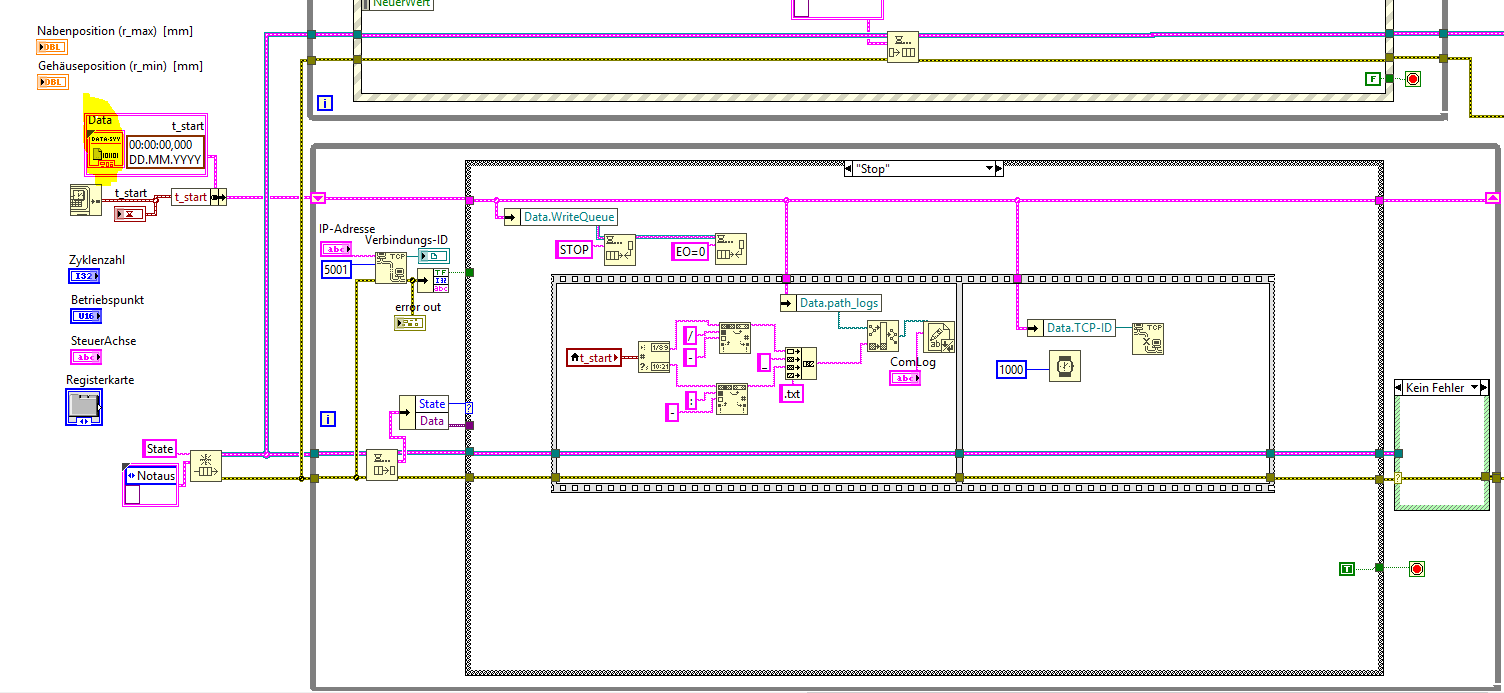
Task: Click the TCP Open Connection node
Action: (x=390, y=267)
